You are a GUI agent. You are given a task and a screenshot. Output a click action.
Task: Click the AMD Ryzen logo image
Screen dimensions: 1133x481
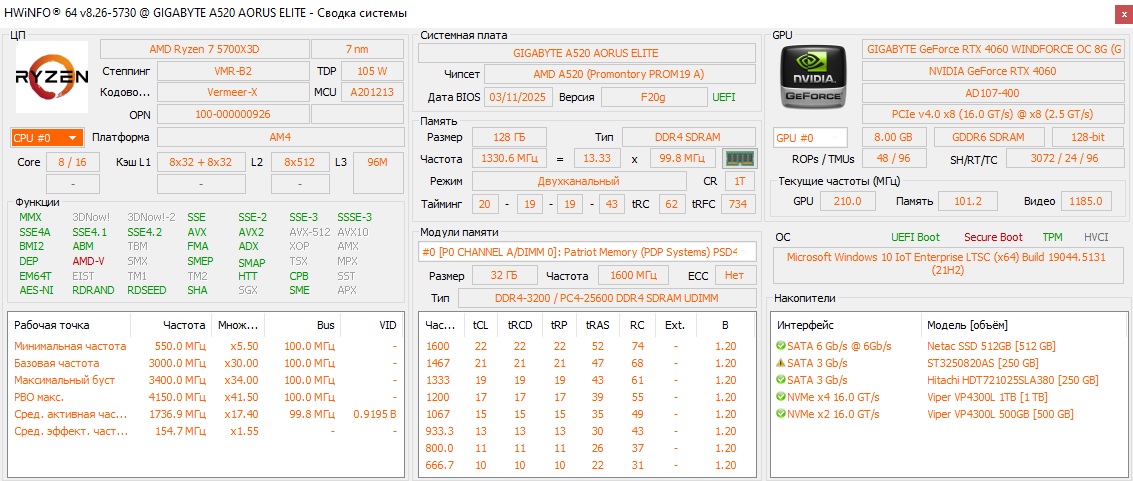[52, 76]
